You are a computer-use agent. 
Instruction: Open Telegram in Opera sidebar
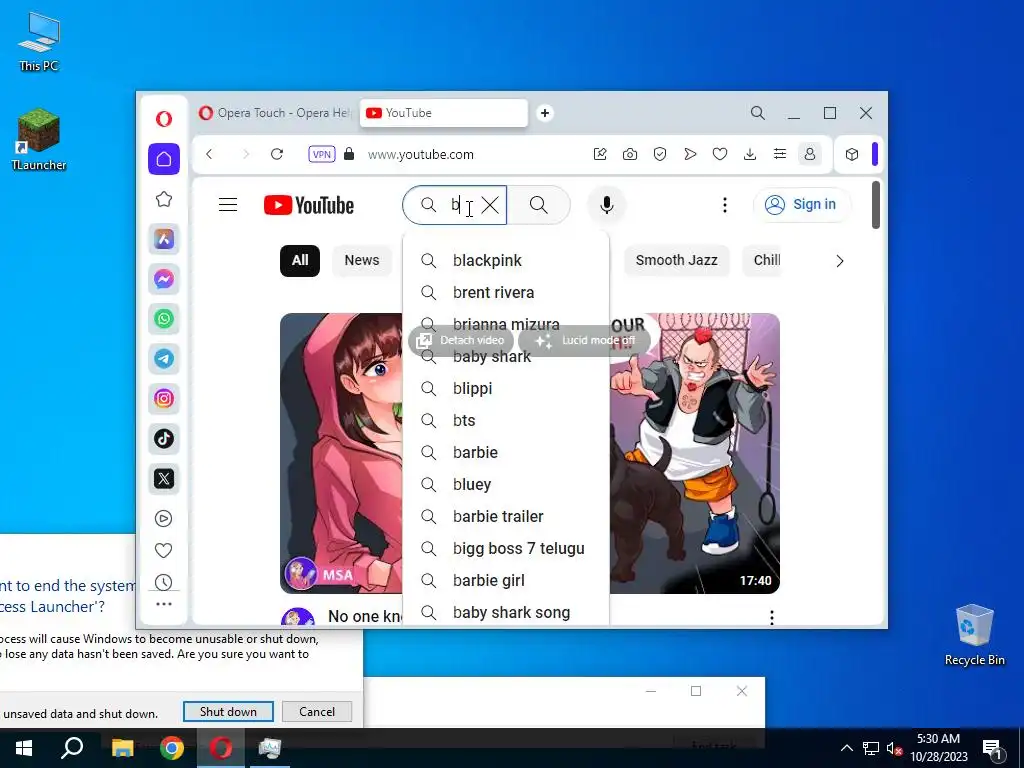[x=164, y=359]
